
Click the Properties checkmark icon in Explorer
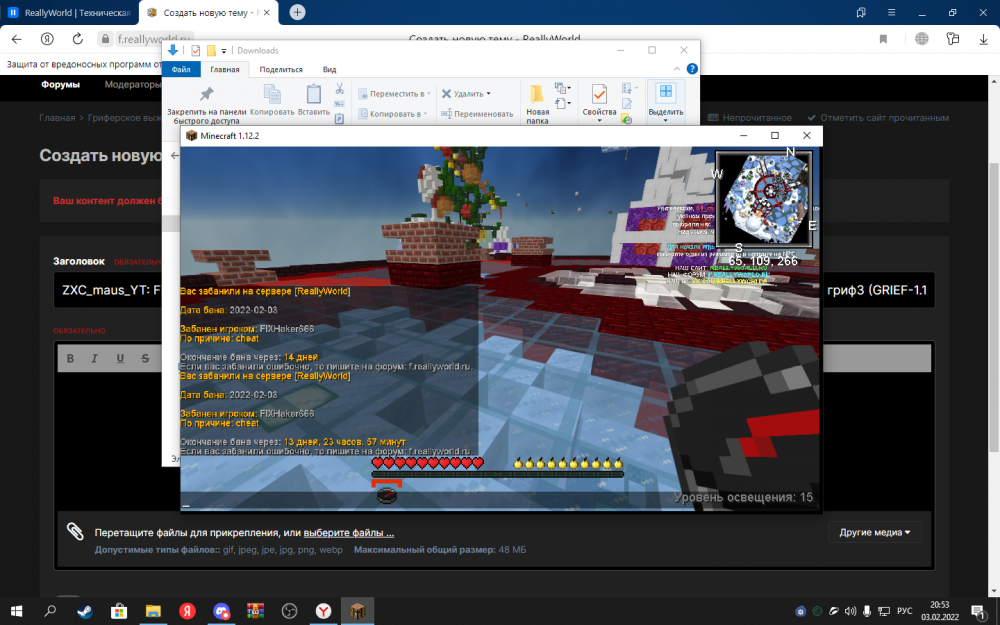click(599, 94)
